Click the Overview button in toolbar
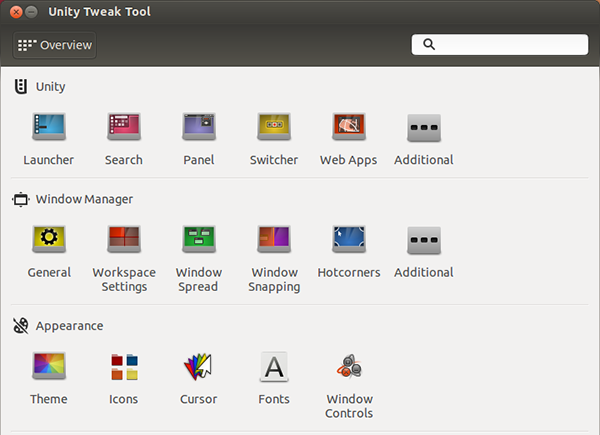Screen dimensions: 600x435 click(54, 45)
